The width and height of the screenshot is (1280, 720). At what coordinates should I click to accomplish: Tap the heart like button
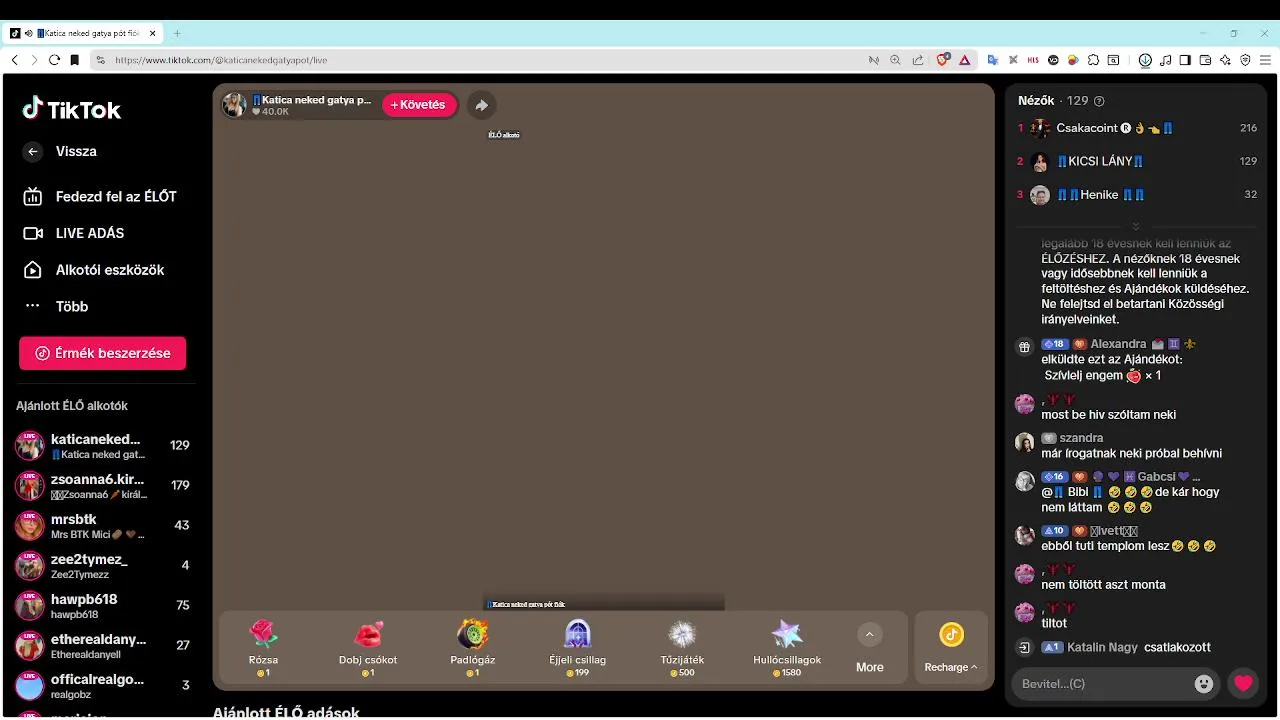pyautogui.click(x=1243, y=684)
